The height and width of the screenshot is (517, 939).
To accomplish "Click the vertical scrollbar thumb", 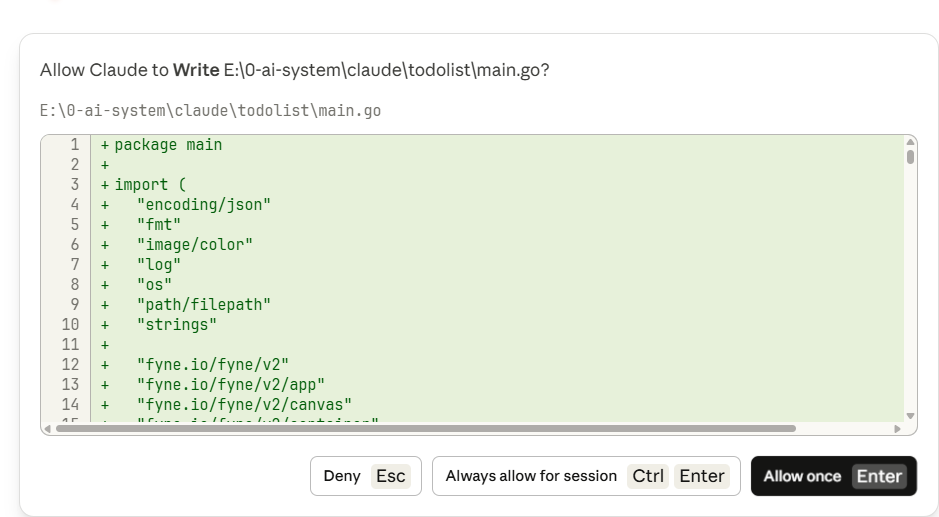I will tap(910, 157).
